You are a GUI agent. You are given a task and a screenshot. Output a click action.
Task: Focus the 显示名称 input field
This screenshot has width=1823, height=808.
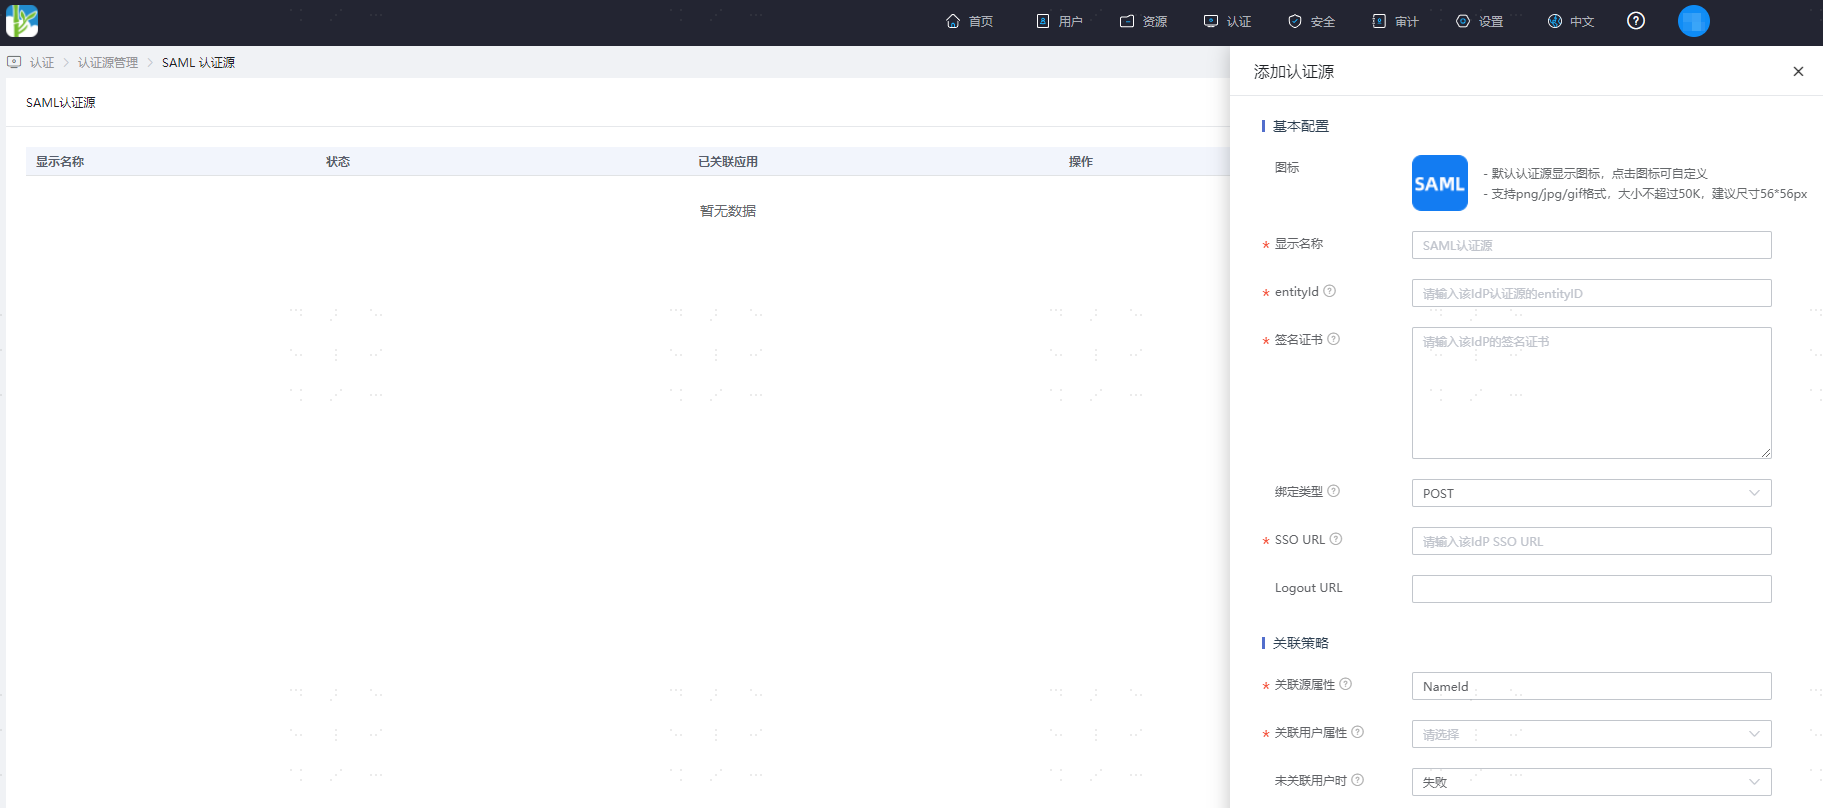(x=1592, y=245)
